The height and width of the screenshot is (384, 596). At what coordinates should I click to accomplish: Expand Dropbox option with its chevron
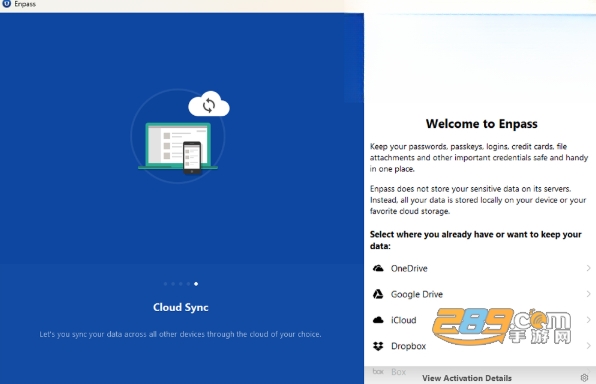click(588, 346)
